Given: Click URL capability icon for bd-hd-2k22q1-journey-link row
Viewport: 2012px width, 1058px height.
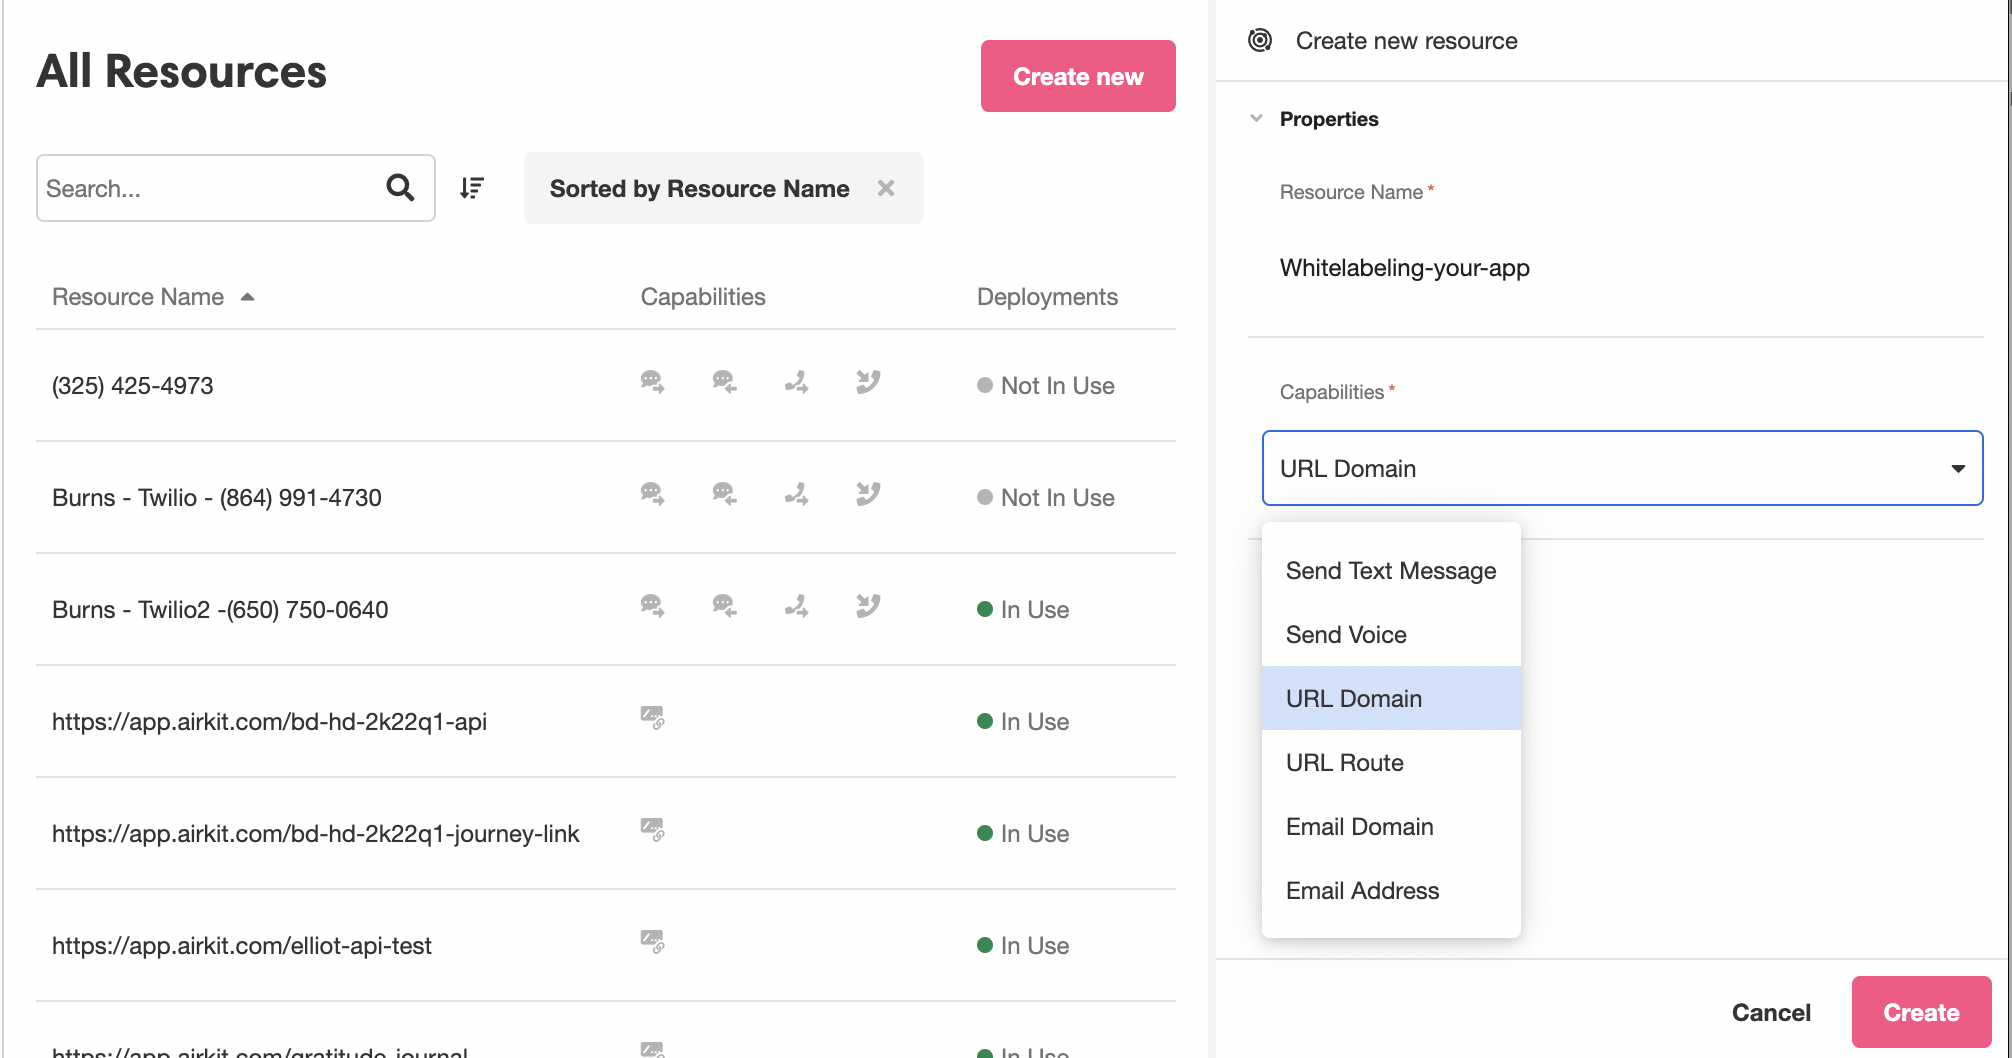Looking at the screenshot, I should 652,830.
